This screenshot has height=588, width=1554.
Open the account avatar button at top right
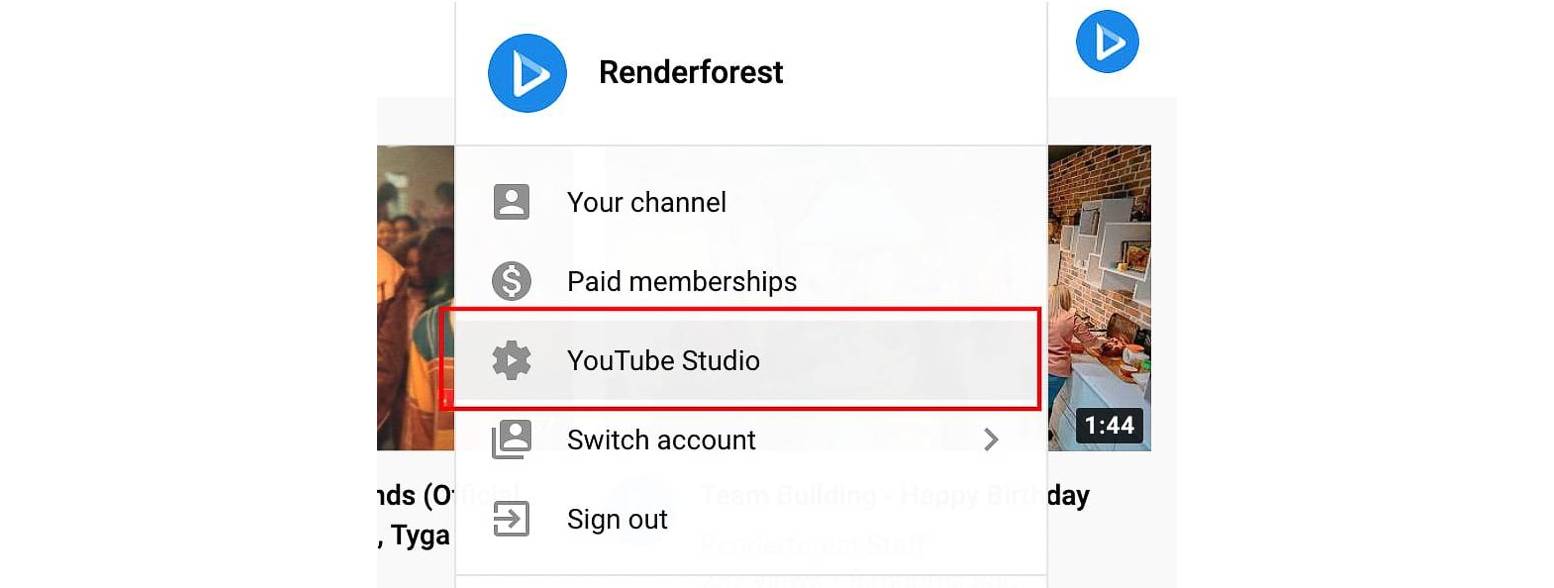(1107, 41)
